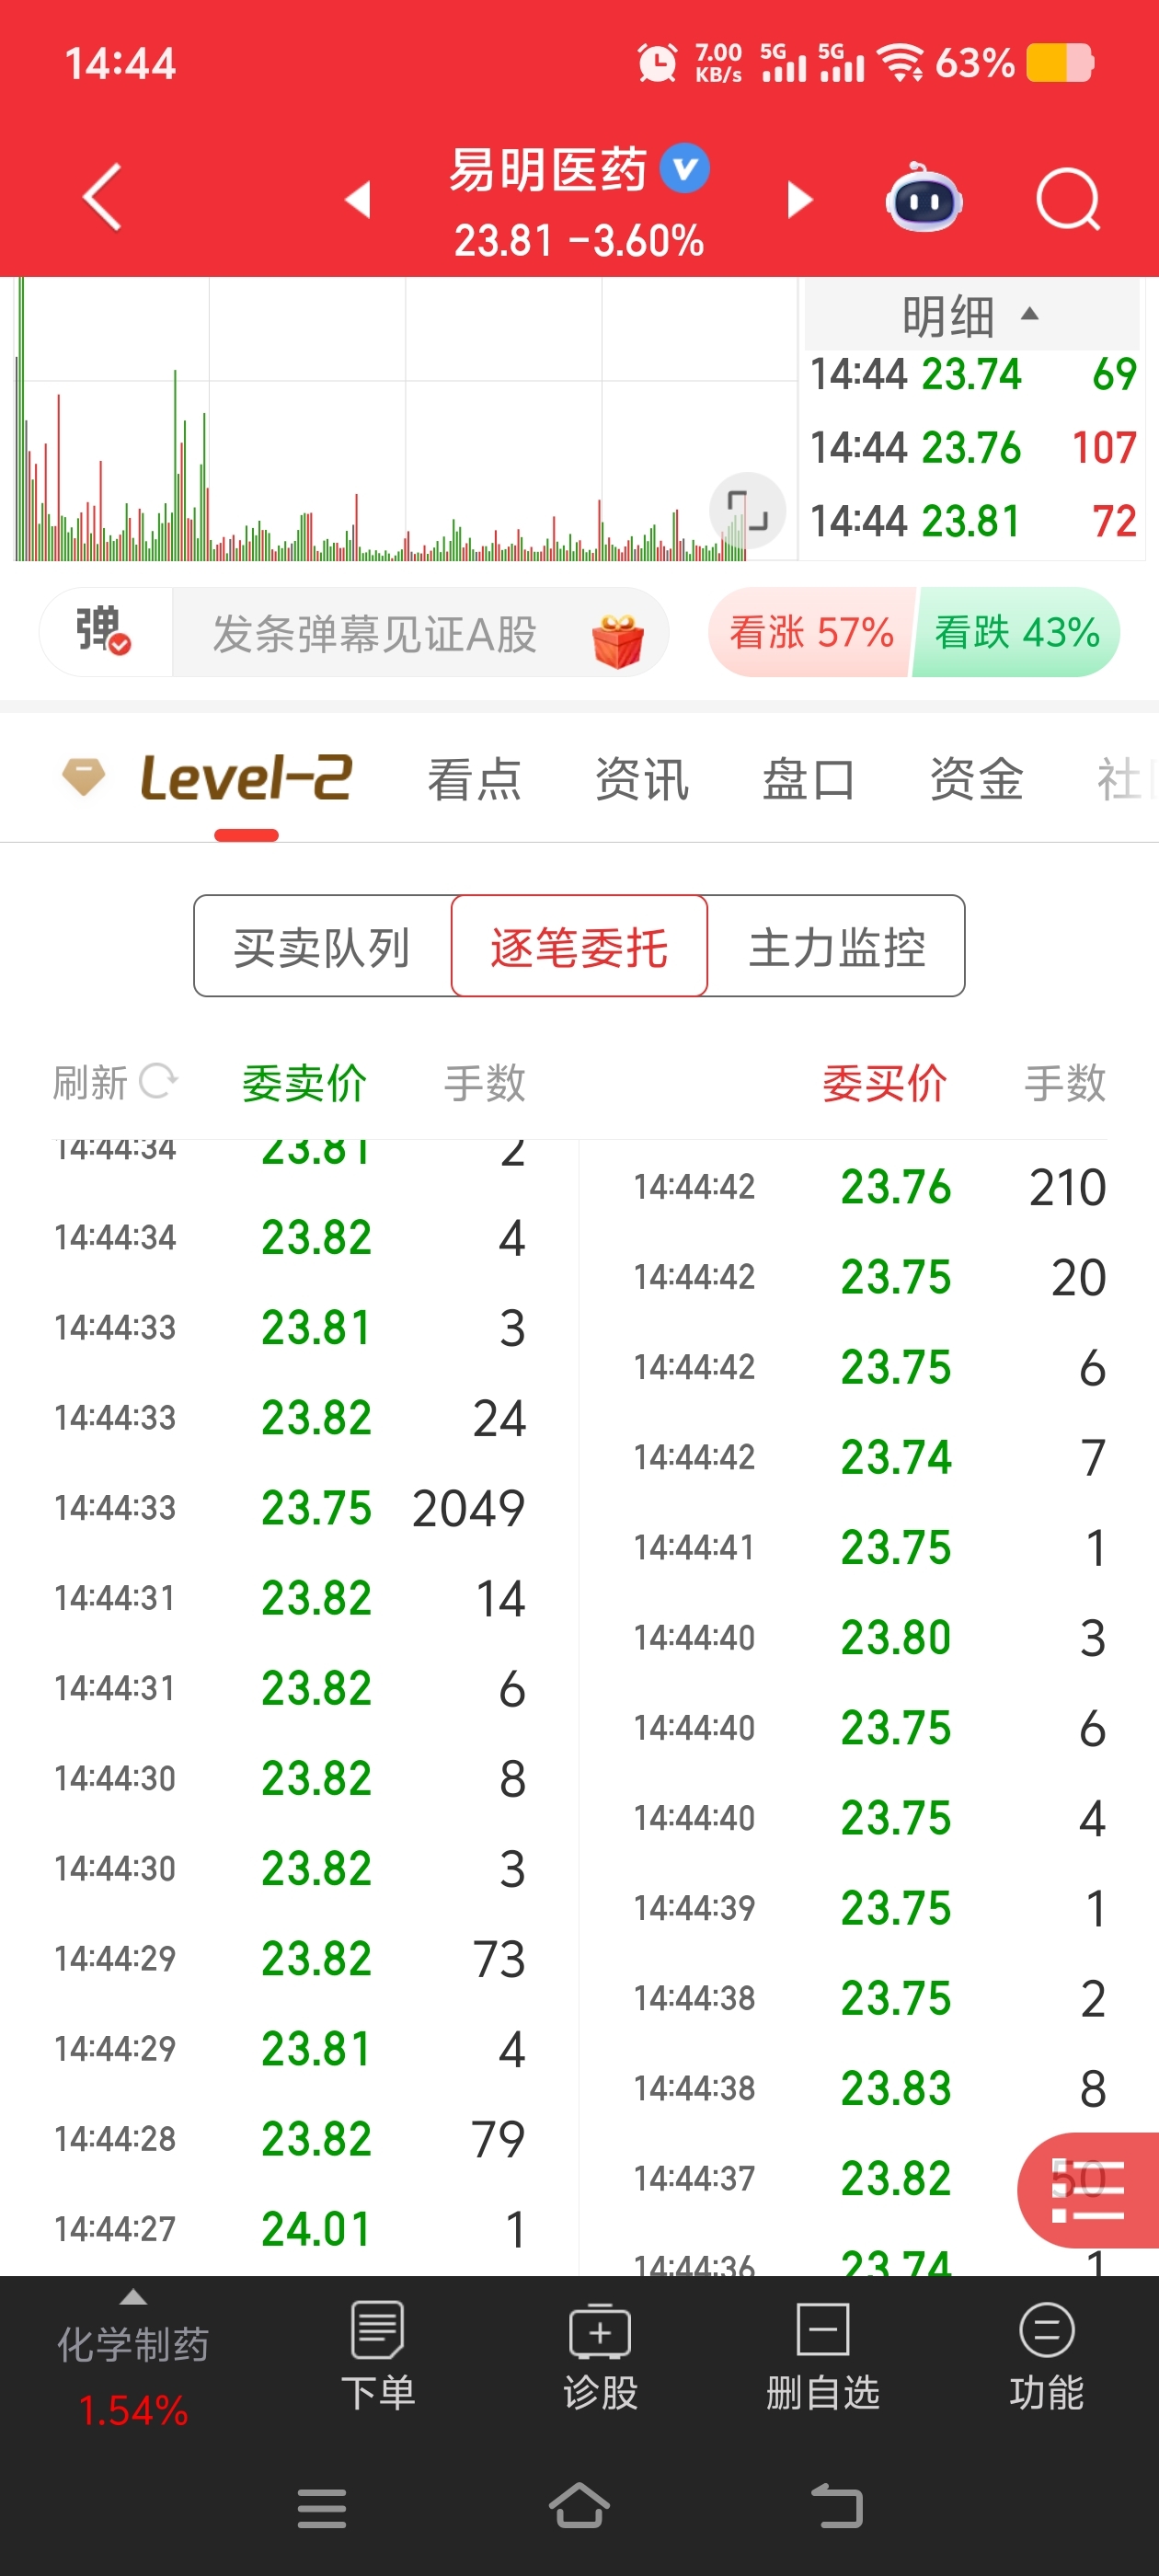The width and height of the screenshot is (1159, 2576).
Task: Open the 功能 functions icon
Action: click(1046, 2357)
